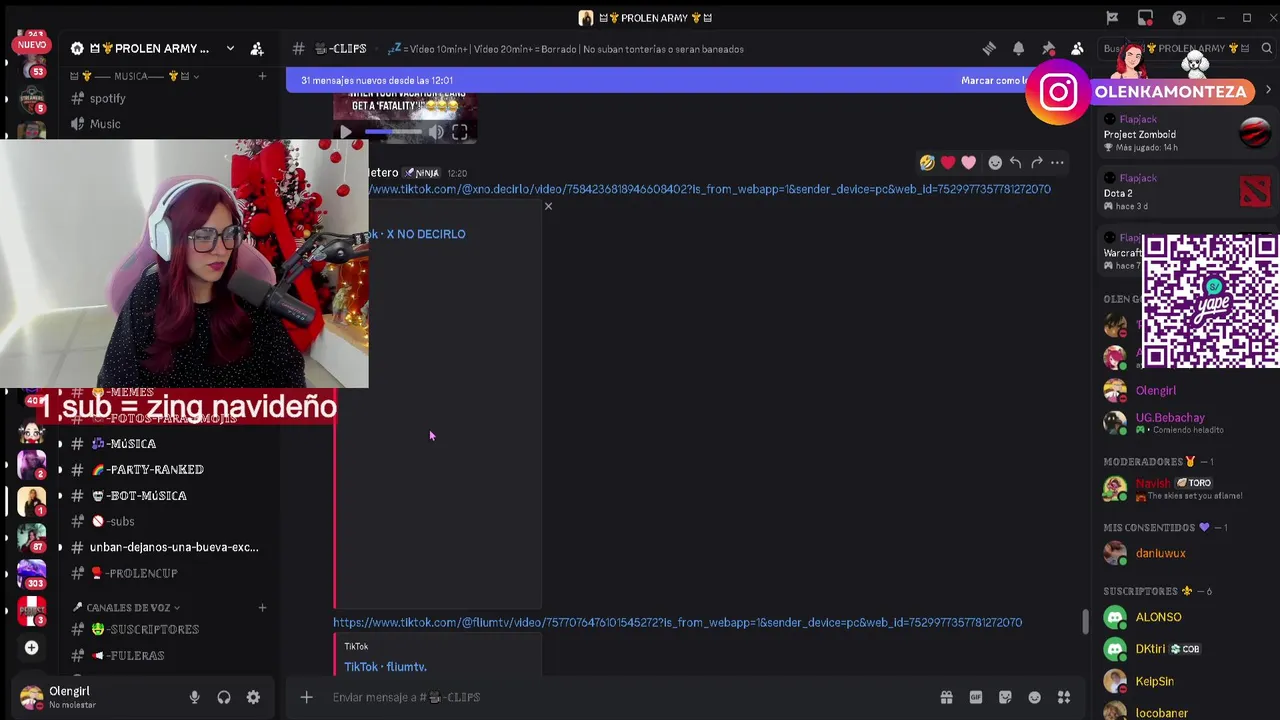Open the xno.decirlo TikTok link
The height and width of the screenshot is (720, 1280).
(x=709, y=189)
